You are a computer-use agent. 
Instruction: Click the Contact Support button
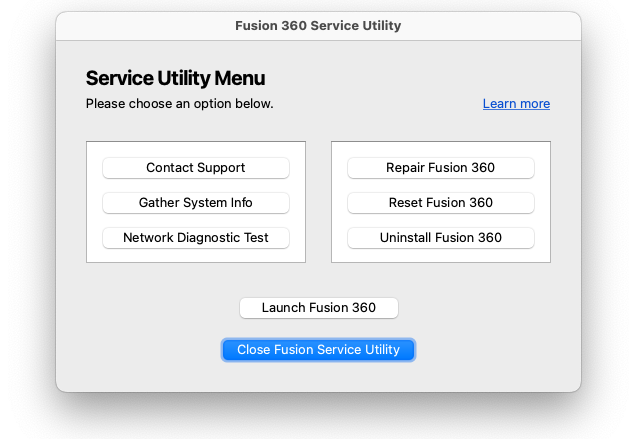point(196,168)
